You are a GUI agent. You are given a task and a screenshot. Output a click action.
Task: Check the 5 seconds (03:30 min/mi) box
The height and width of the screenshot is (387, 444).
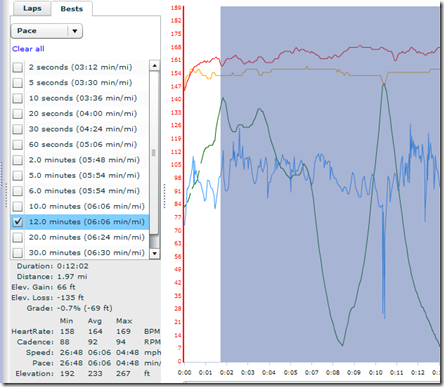click(18, 83)
